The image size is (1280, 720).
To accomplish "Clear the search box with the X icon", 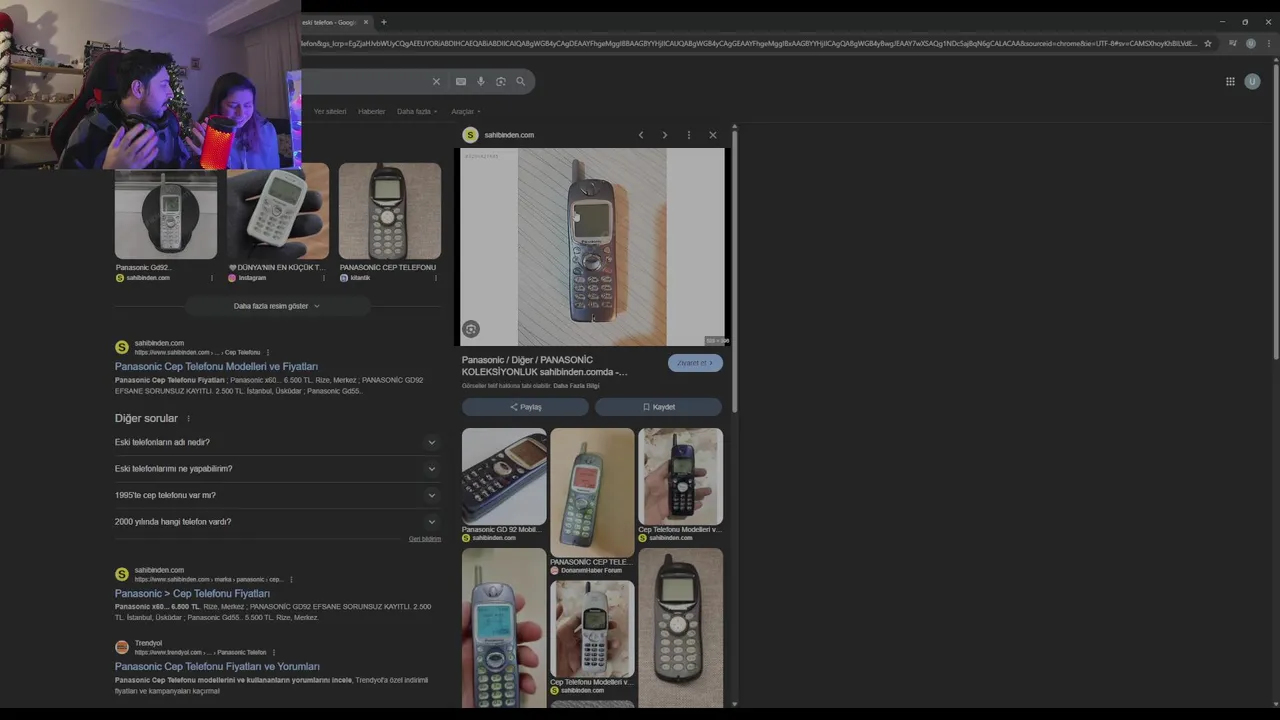I will coord(436,82).
